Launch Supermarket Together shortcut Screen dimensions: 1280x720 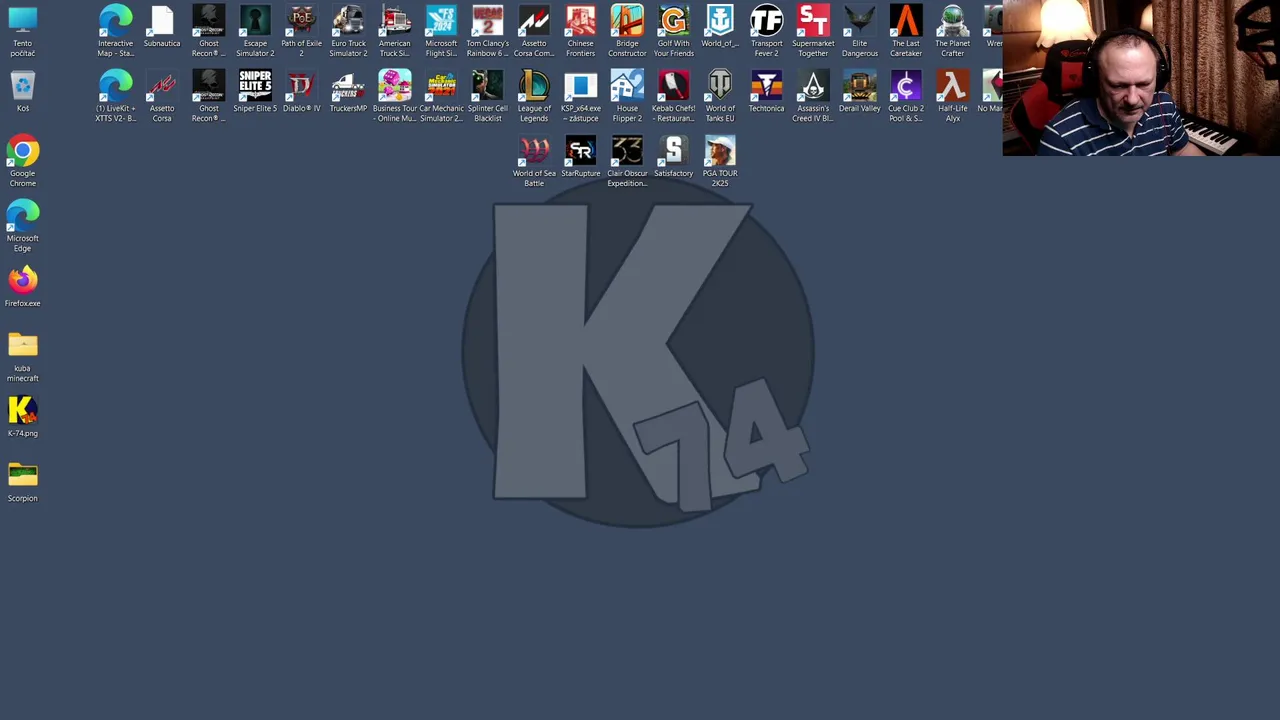(813, 30)
